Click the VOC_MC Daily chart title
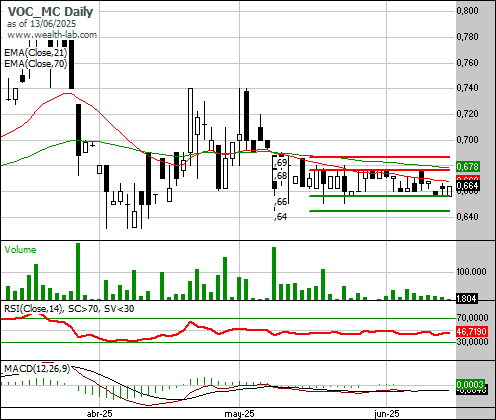496x420 pixels. (x=50, y=12)
